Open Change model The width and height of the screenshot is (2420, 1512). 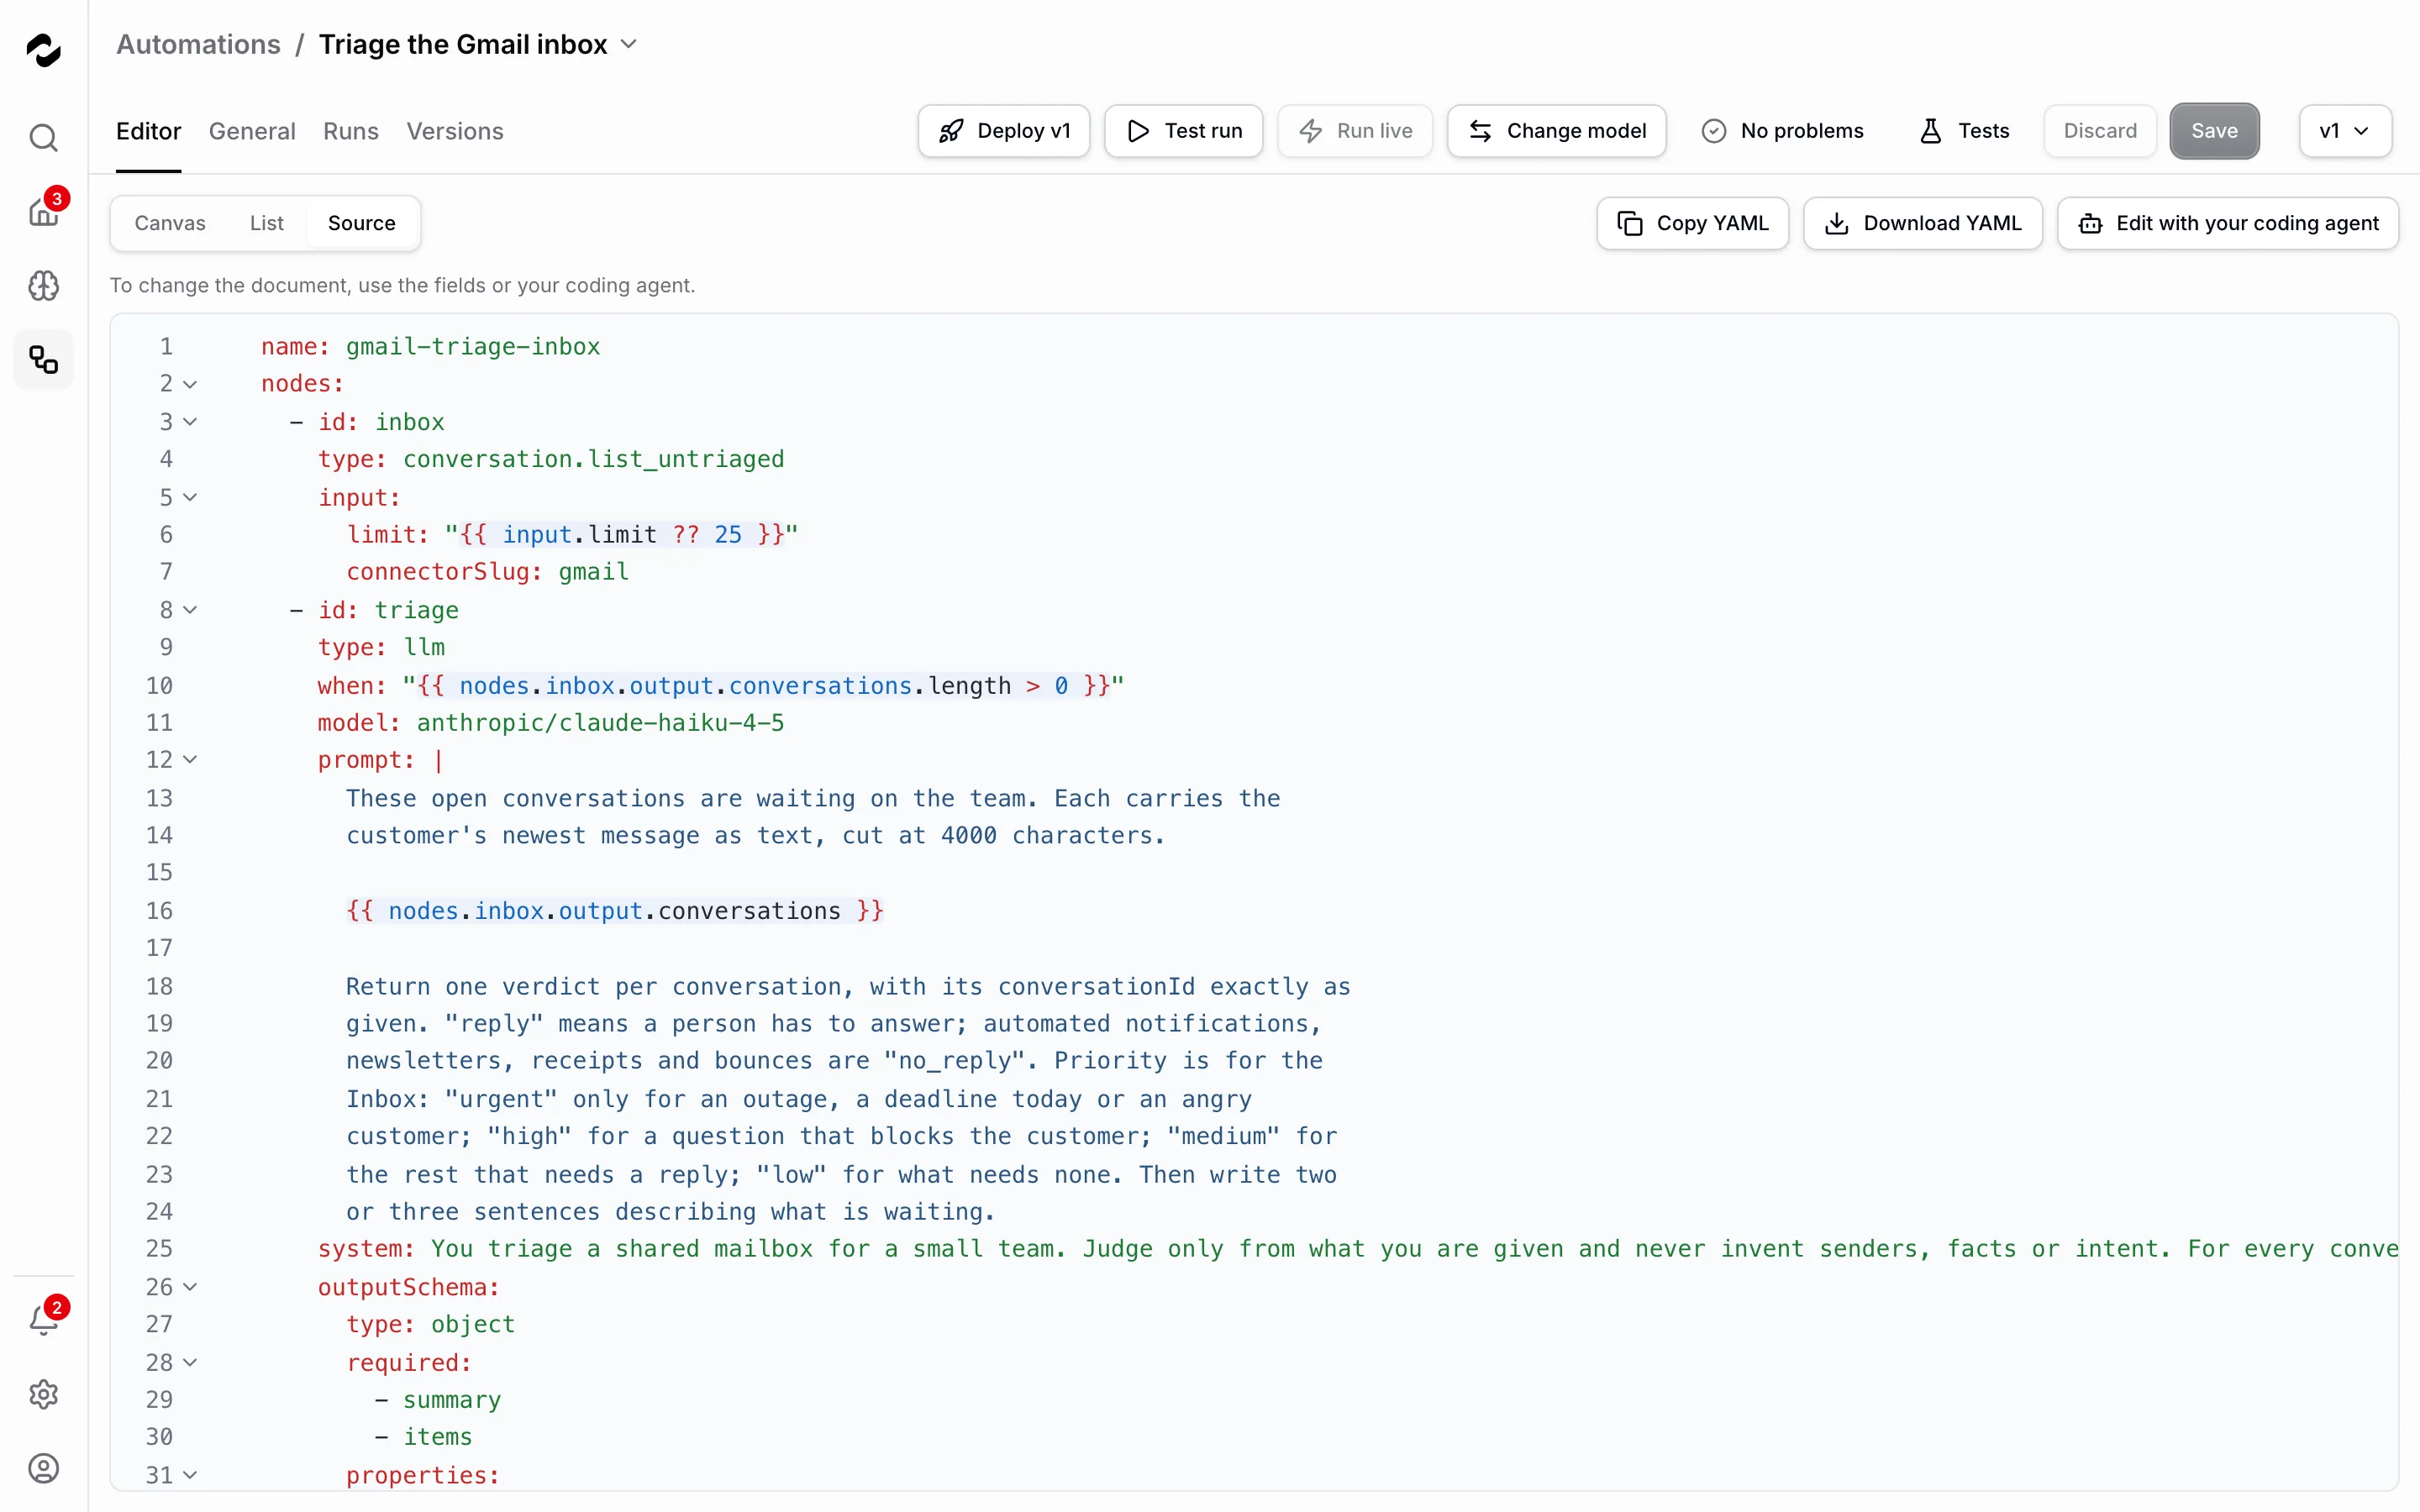[1556, 131]
